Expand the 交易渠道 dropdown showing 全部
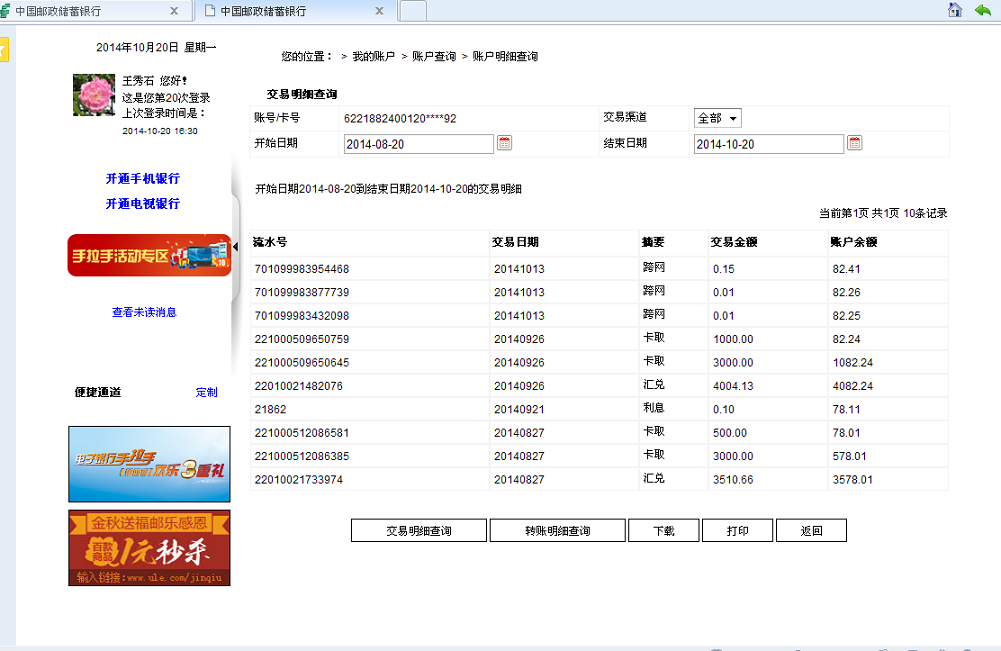Image resolution: width=1001 pixels, height=651 pixels. click(x=718, y=118)
